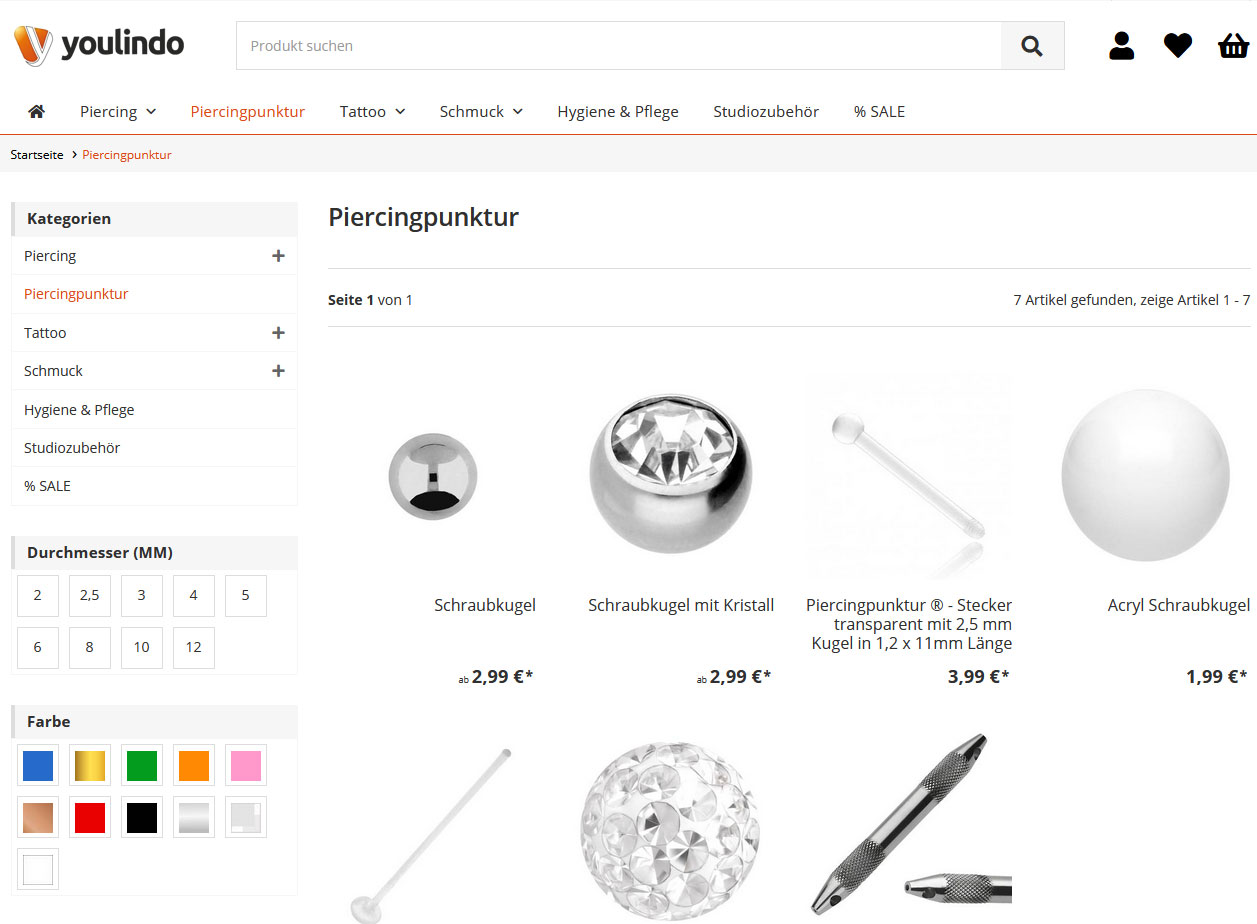This screenshot has width=1257, height=924.
Task: Click the youlindo logo
Action: pyautogui.click(x=98, y=45)
